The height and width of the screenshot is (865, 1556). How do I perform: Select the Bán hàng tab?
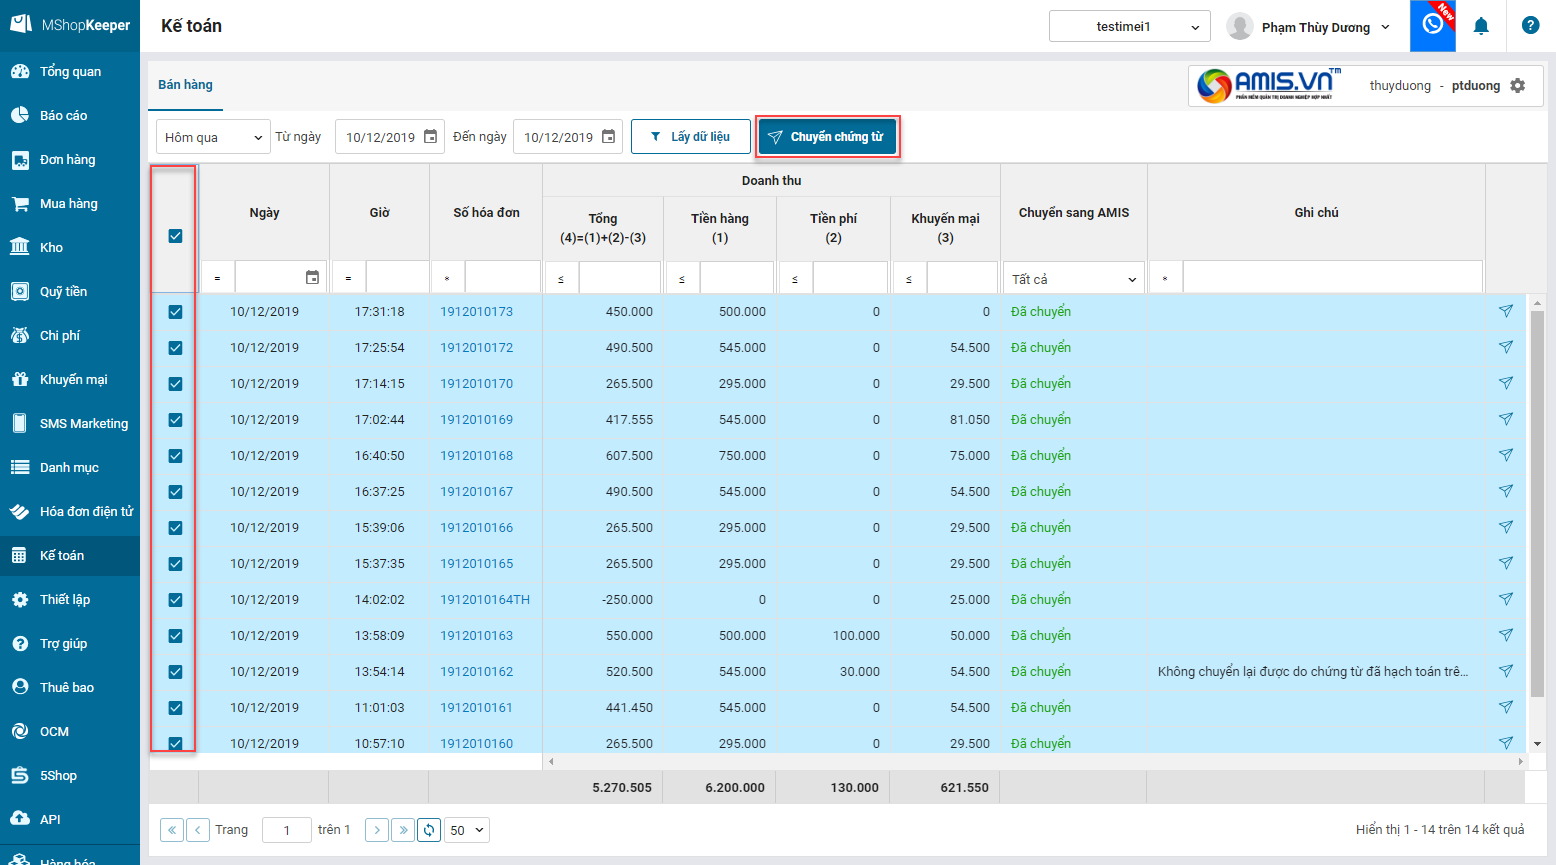[x=185, y=85]
